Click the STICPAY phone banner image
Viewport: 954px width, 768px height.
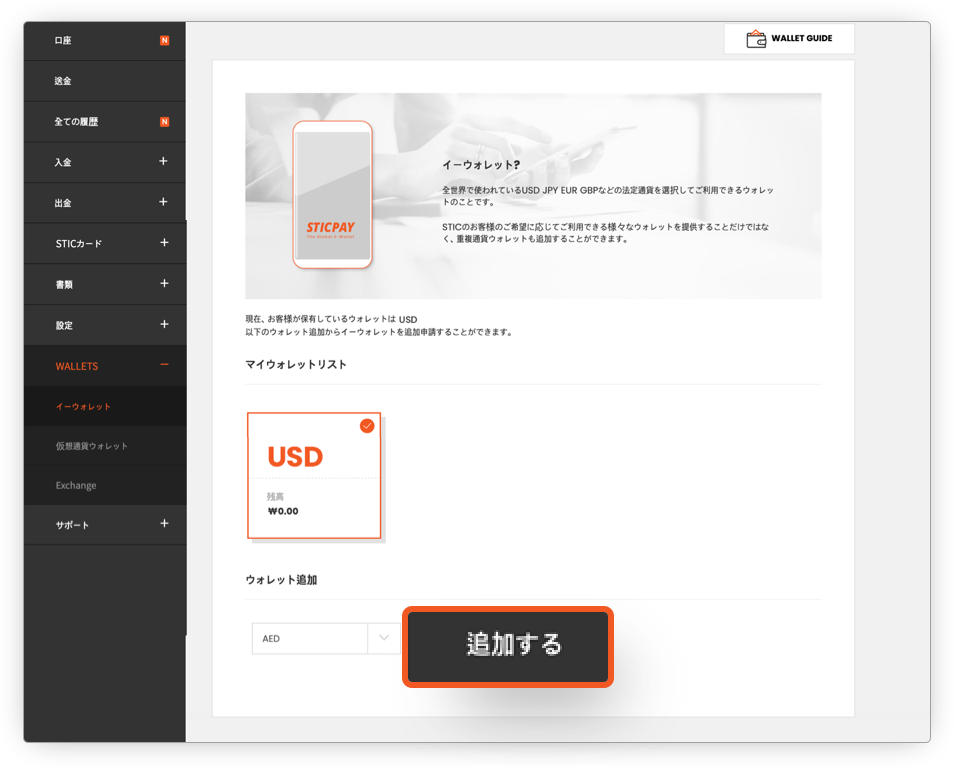pyautogui.click(x=332, y=194)
